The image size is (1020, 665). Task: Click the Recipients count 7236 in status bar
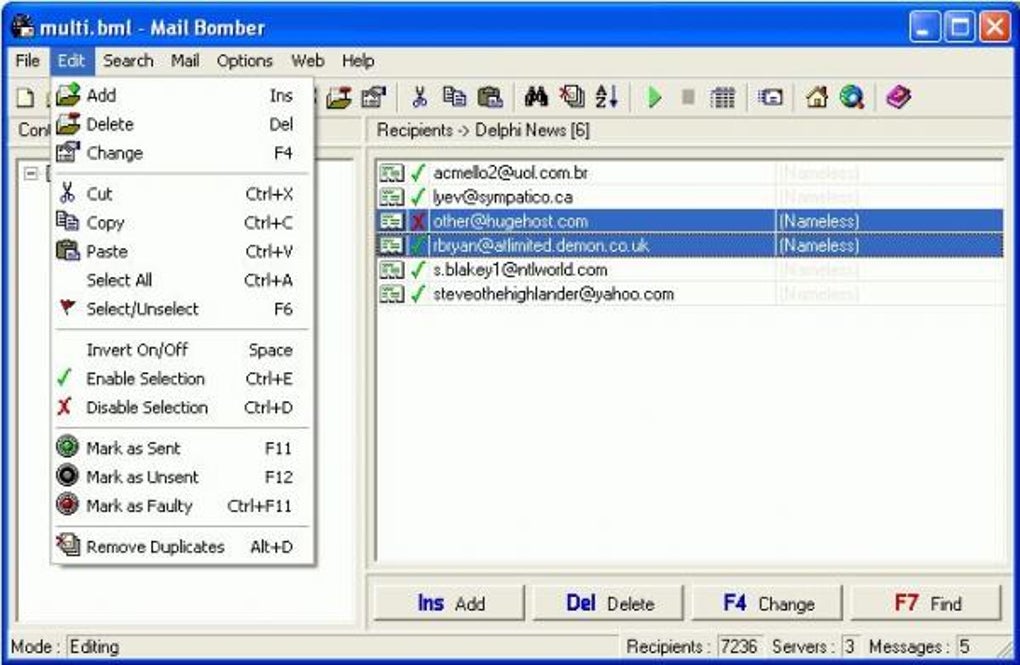[739, 647]
